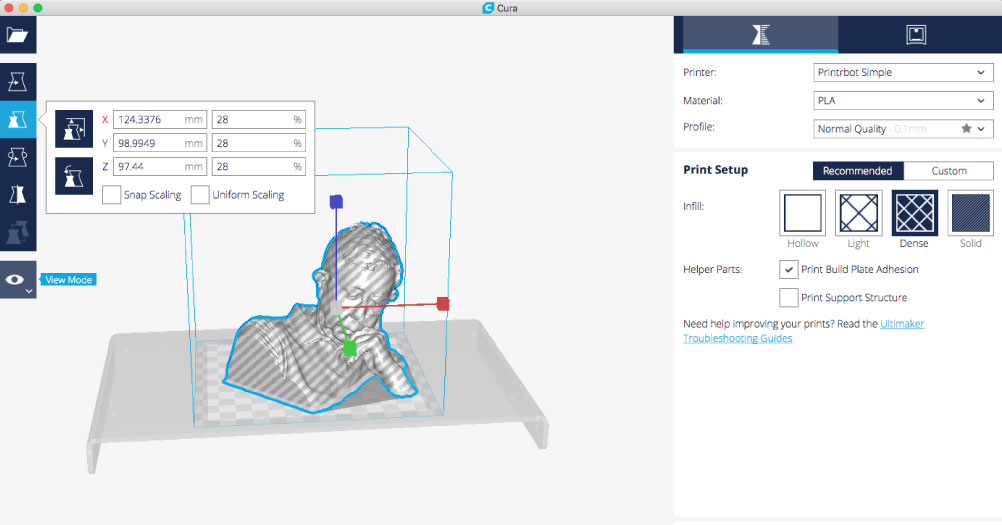Maximize the Cura window
The width and height of the screenshot is (1002, 525).
(x=38, y=8)
